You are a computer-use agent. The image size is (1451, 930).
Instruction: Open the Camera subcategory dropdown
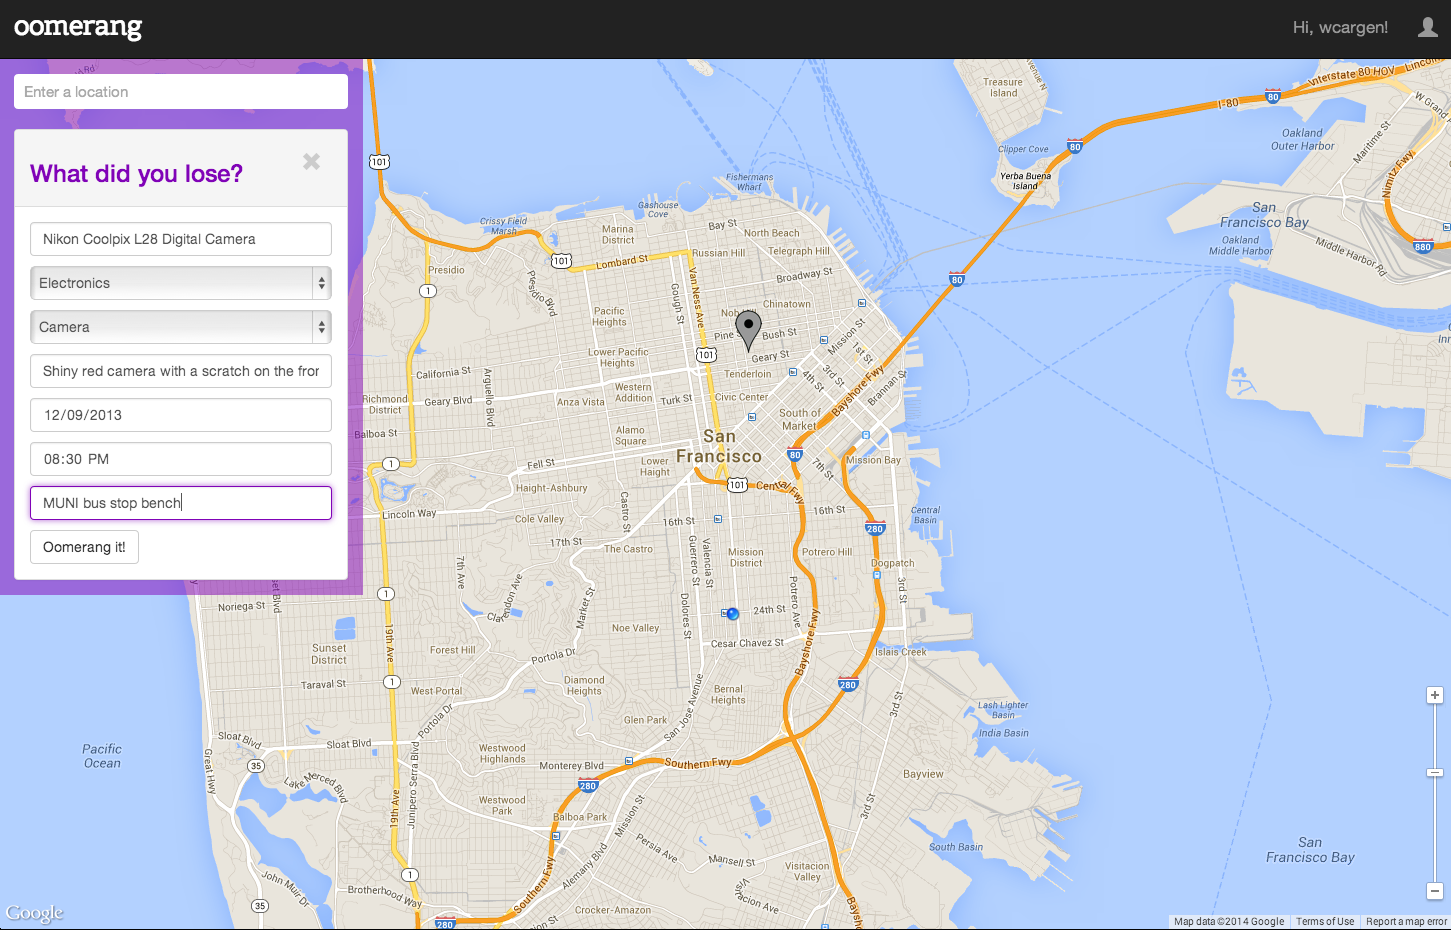pos(181,327)
